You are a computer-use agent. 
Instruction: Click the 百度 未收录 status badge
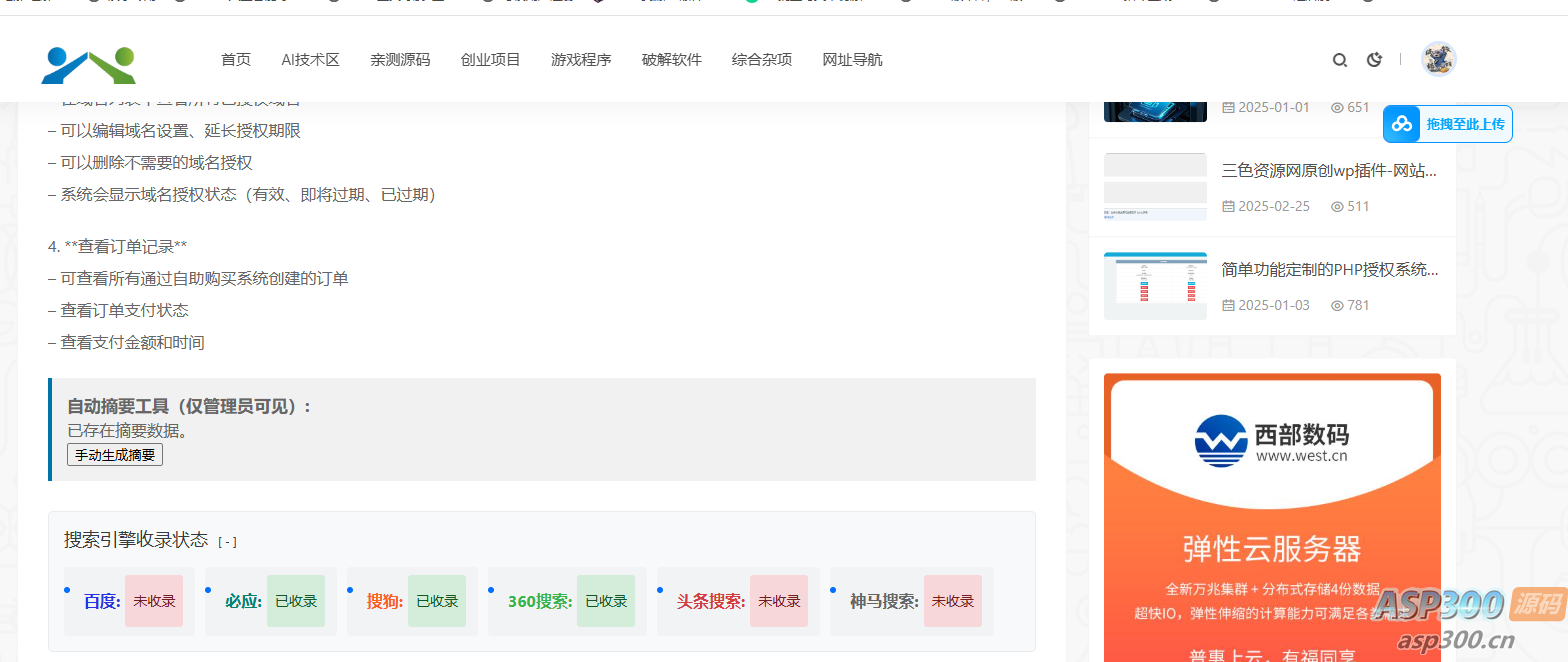click(154, 601)
